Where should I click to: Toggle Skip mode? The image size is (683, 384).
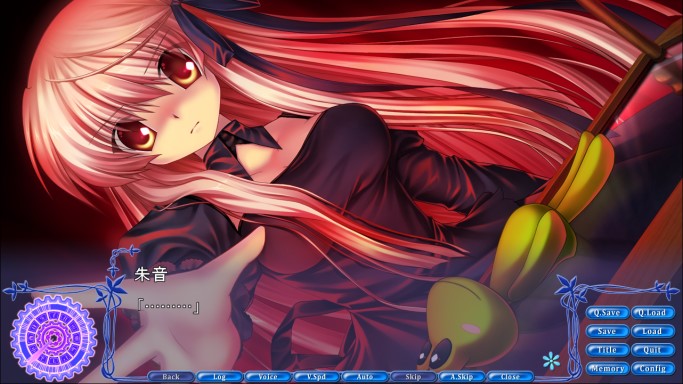coord(413,377)
